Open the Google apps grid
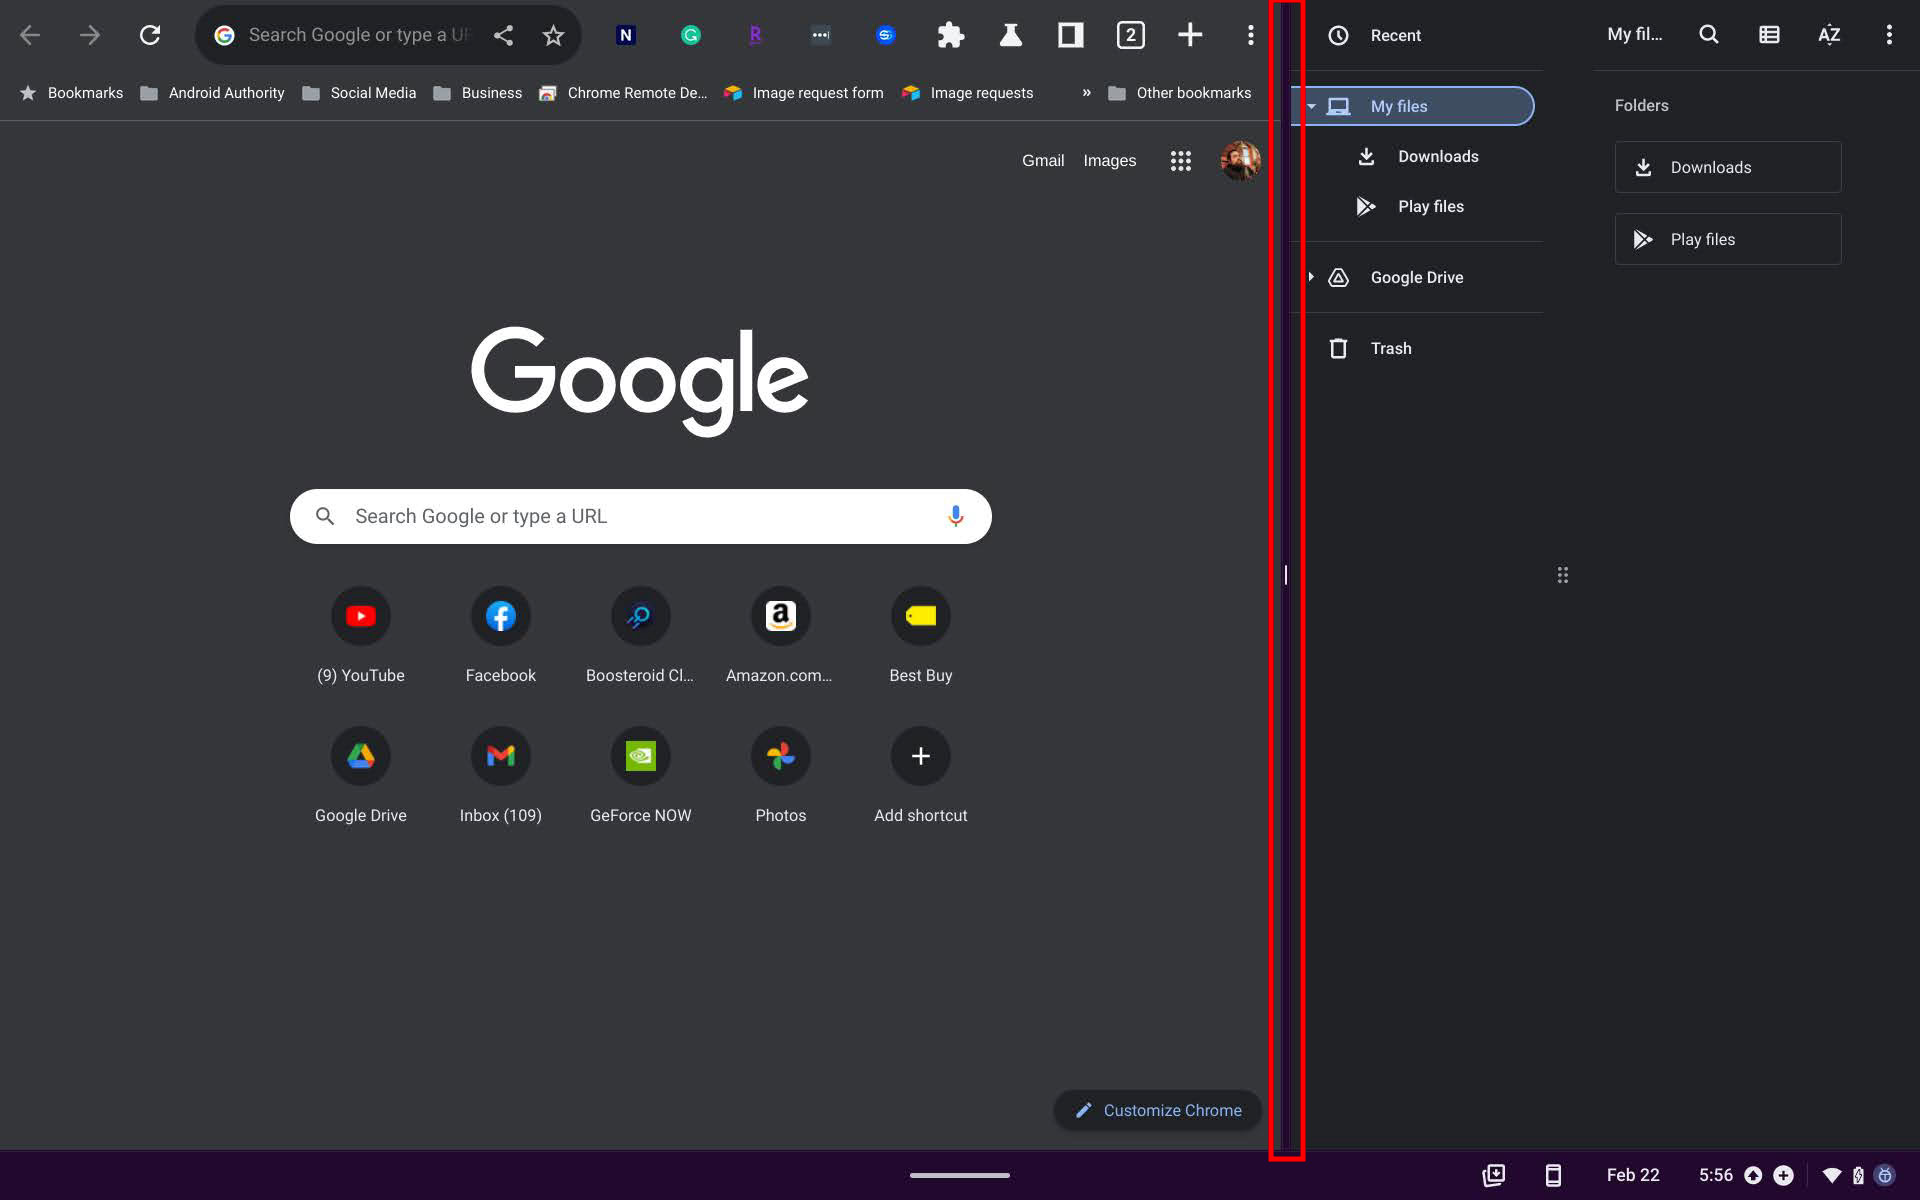 [x=1180, y=161]
